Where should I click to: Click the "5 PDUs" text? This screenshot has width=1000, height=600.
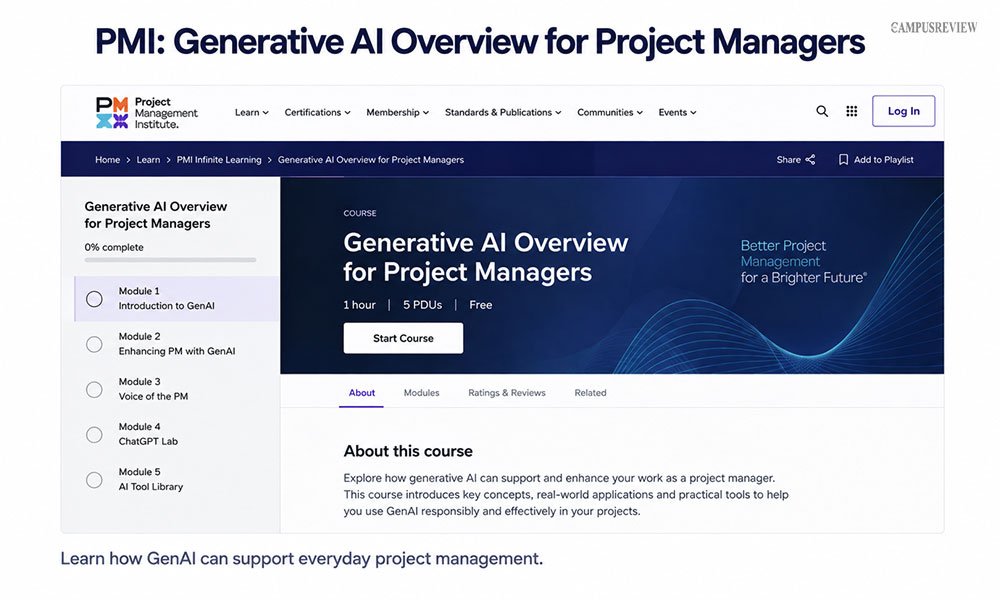pyautogui.click(x=422, y=305)
